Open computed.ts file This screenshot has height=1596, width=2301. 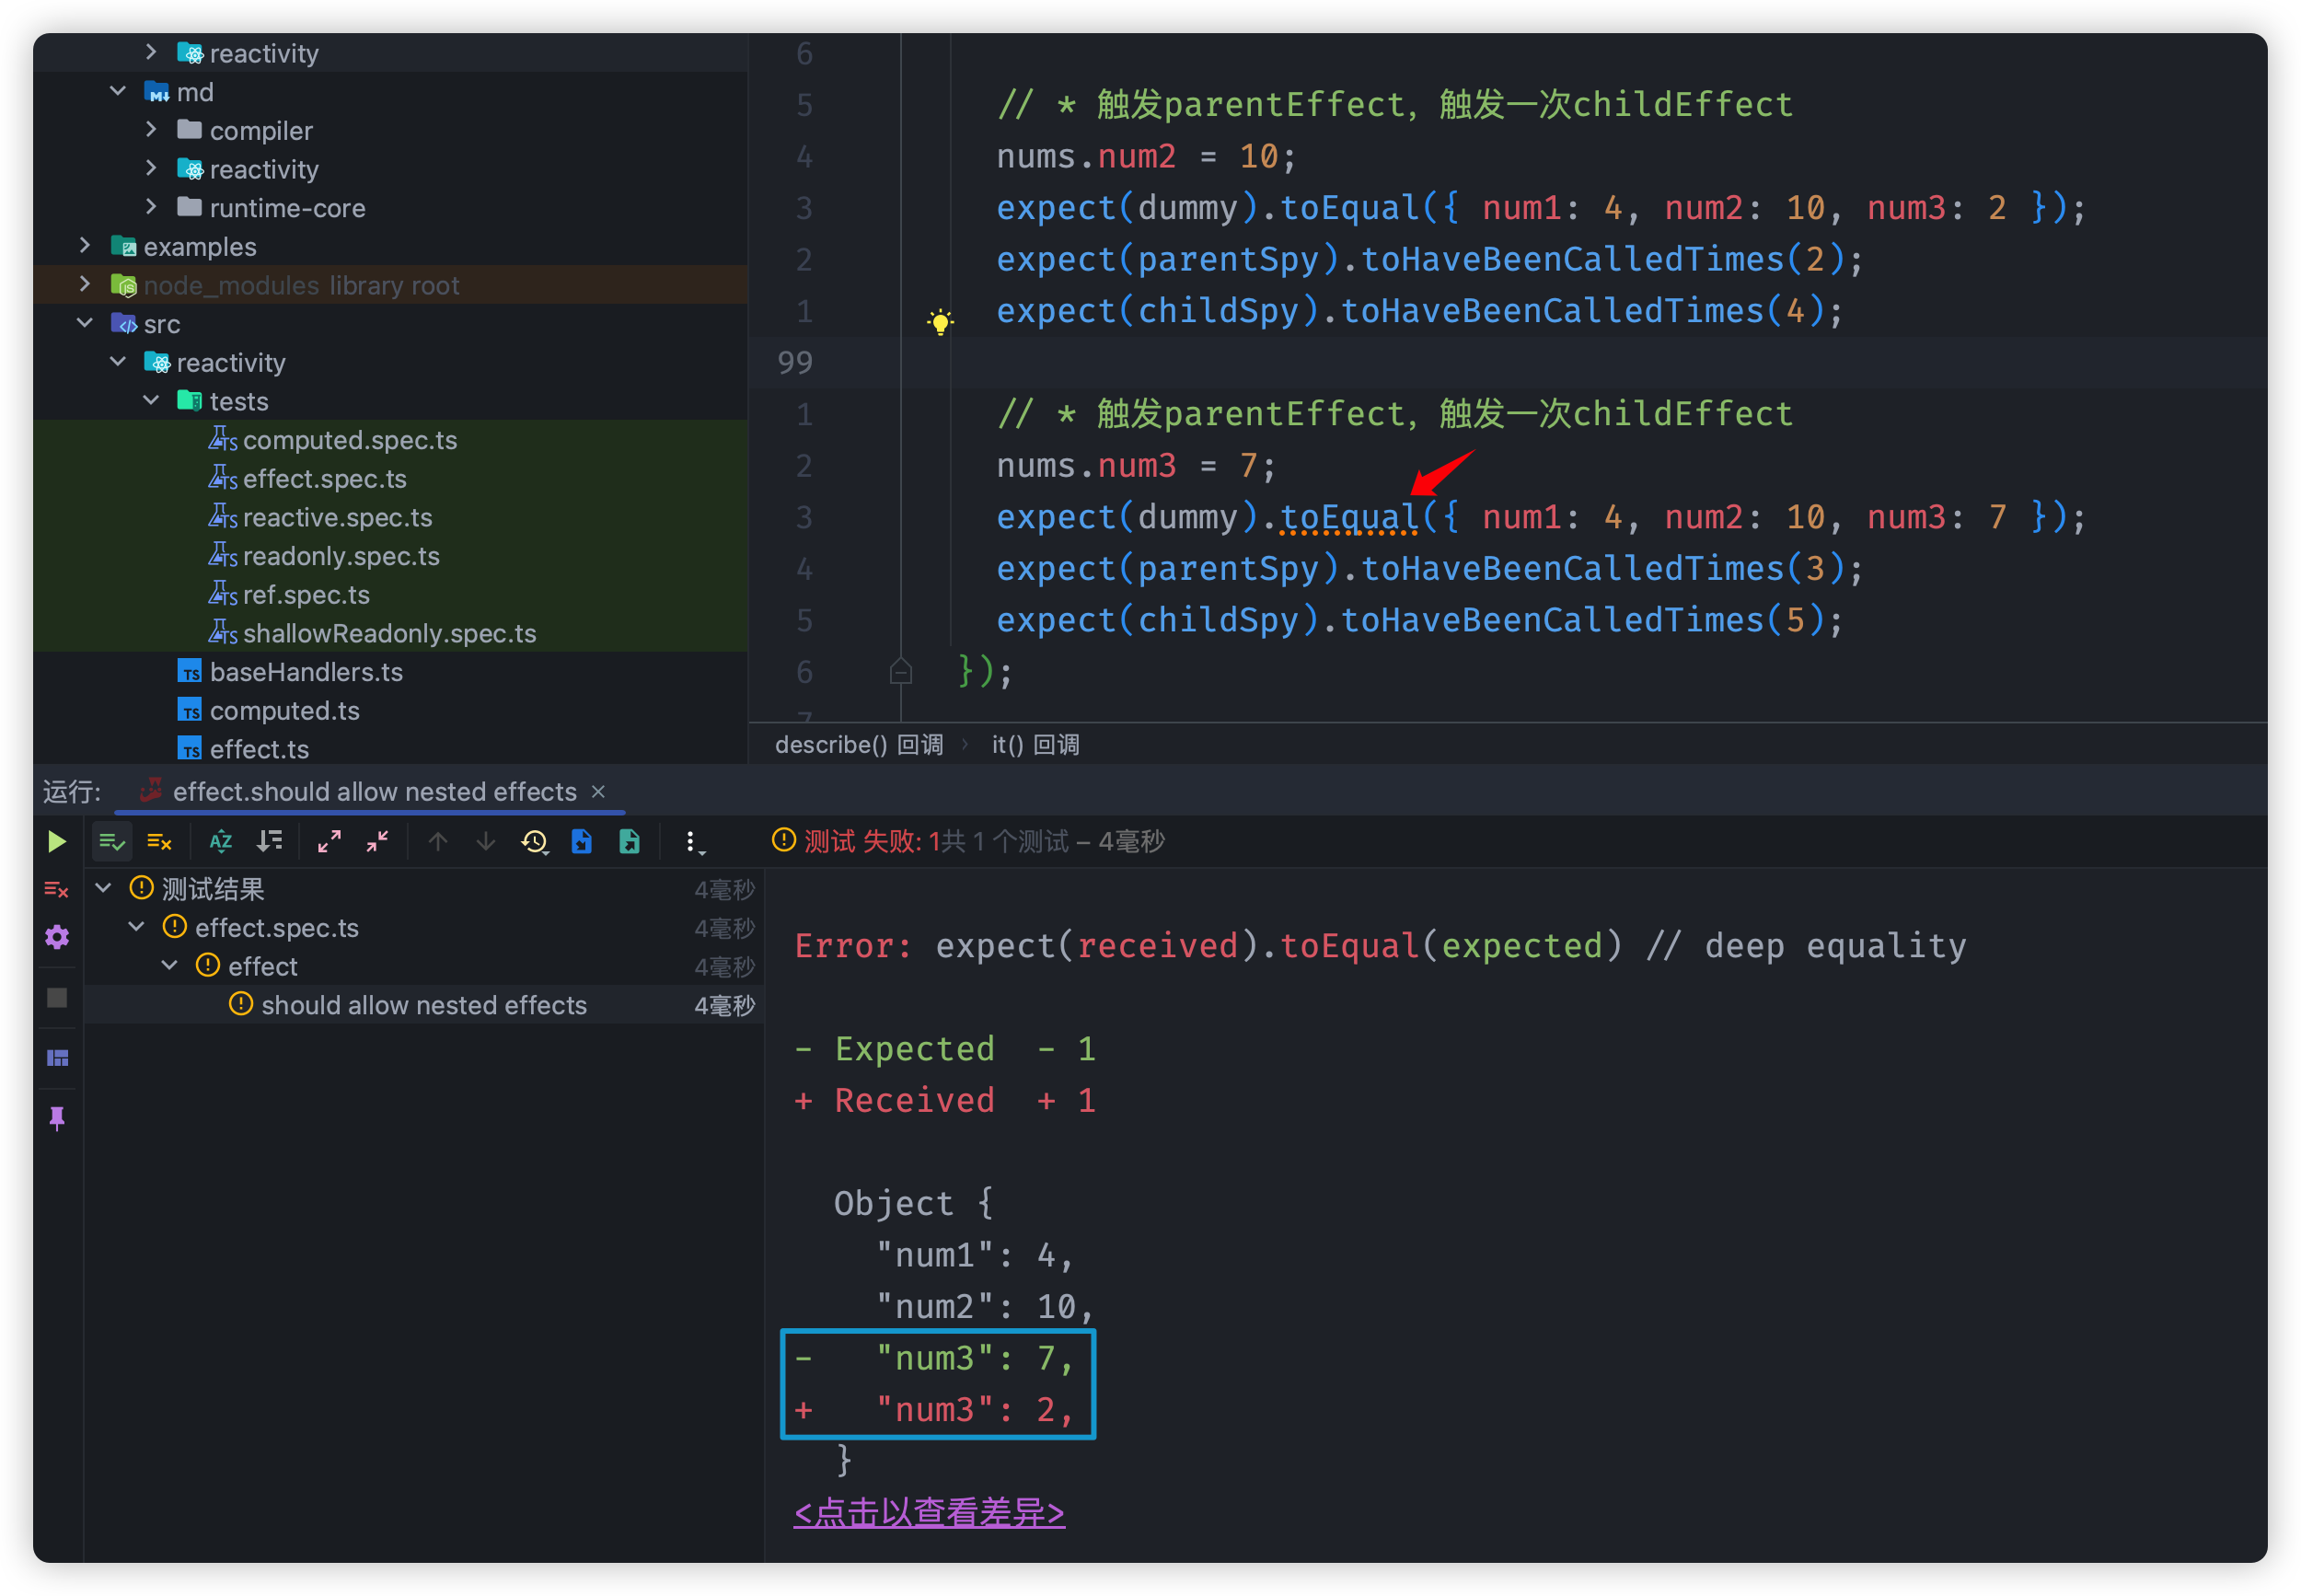click(284, 711)
